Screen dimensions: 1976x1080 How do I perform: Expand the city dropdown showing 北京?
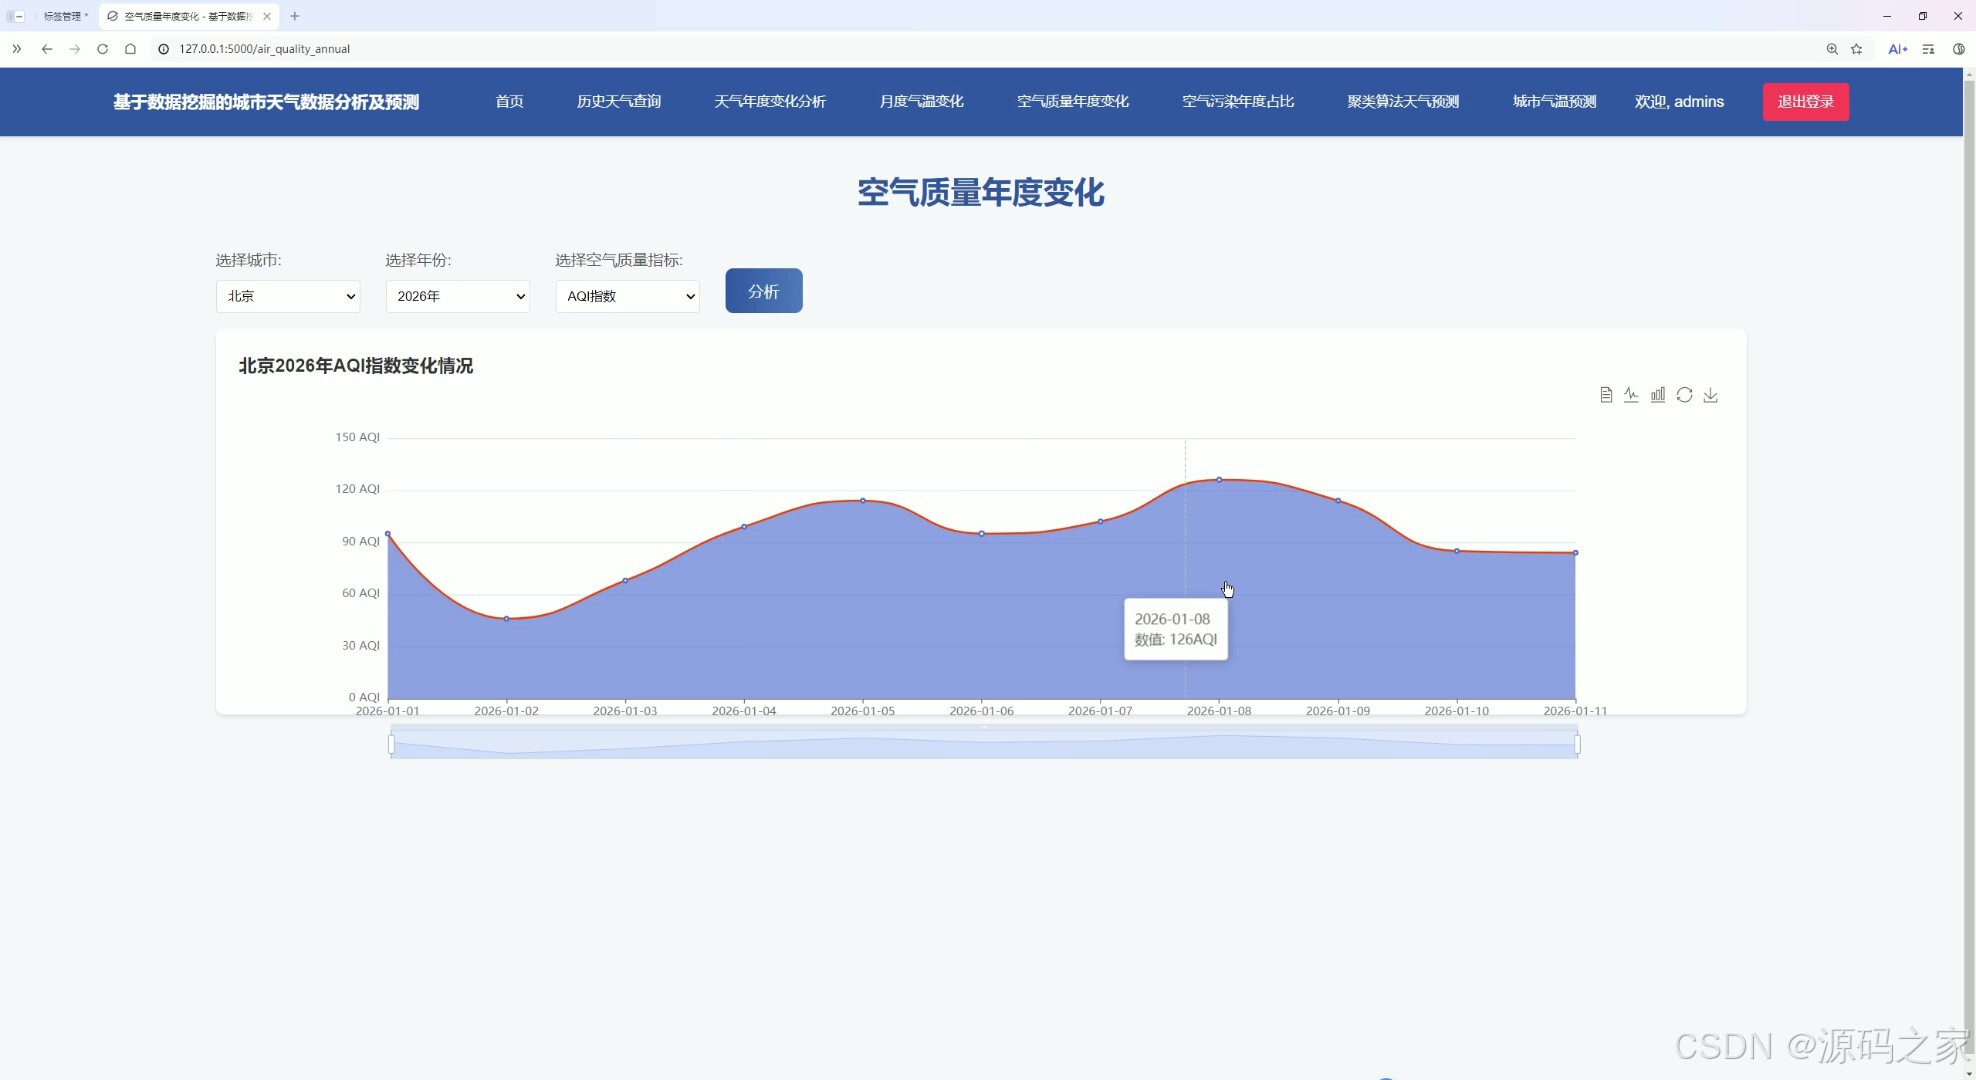288,296
